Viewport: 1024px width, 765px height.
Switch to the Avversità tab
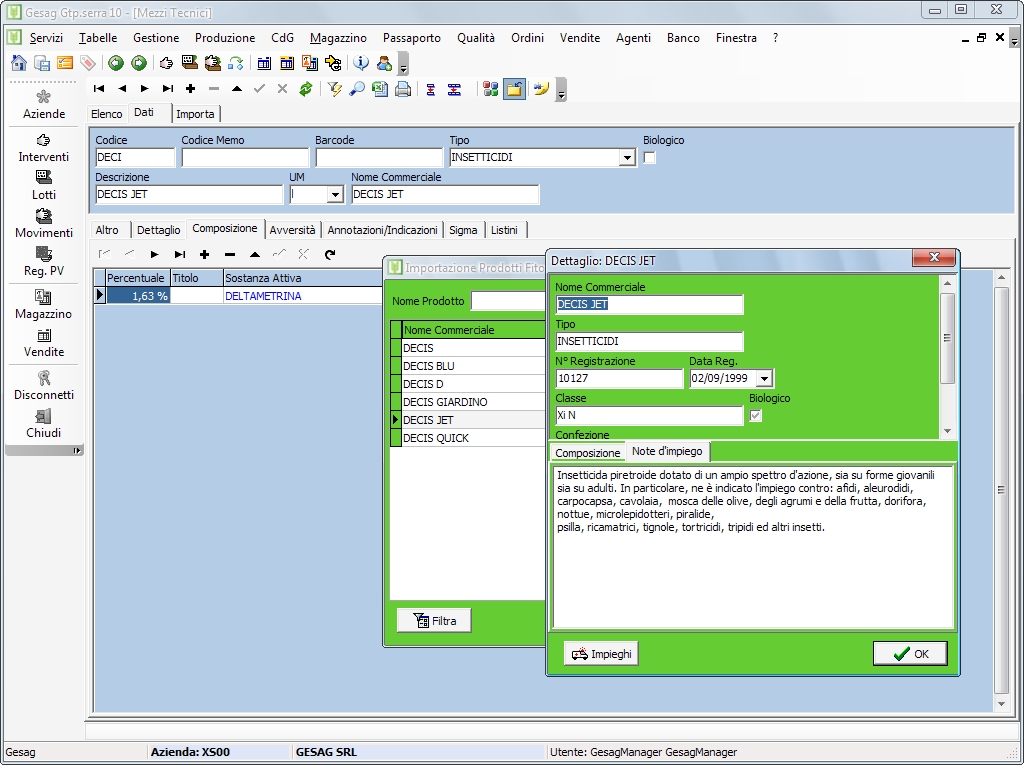[x=292, y=230]
